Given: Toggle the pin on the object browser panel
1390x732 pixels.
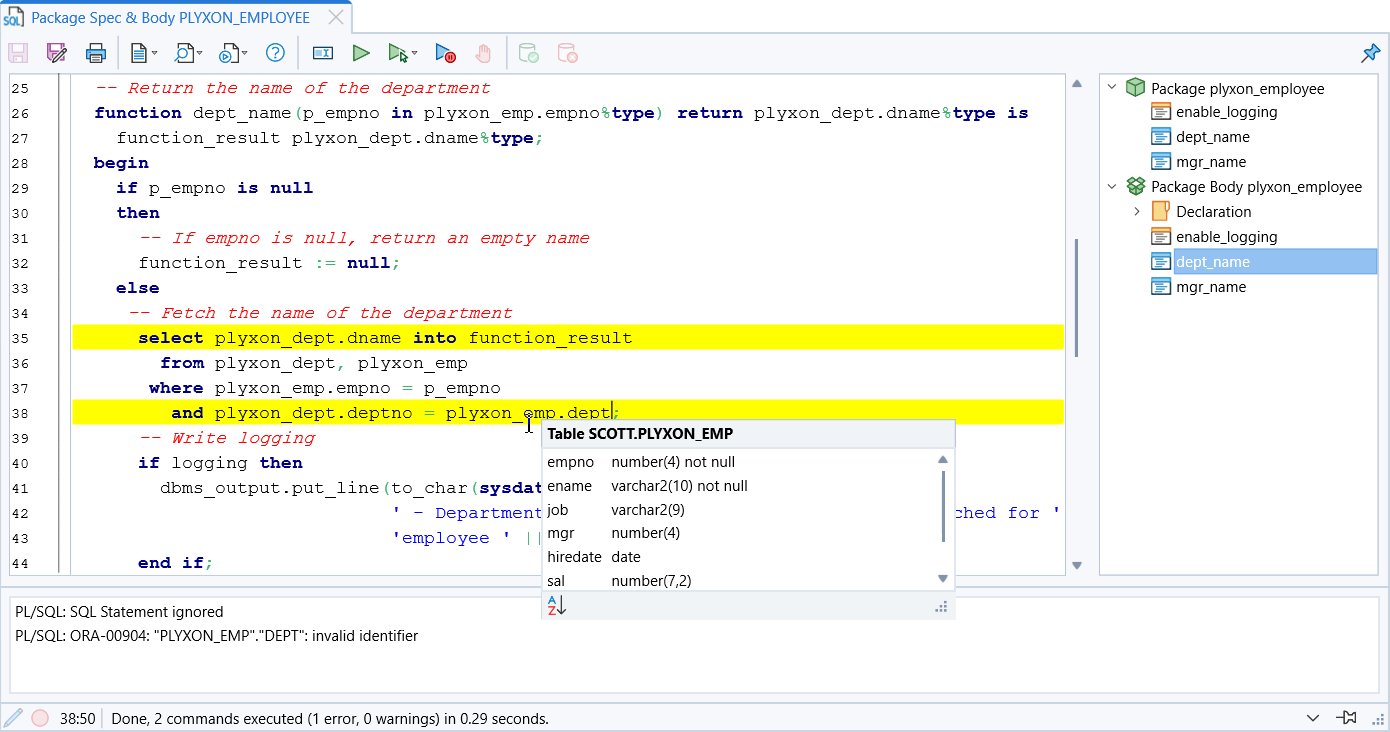Looking at the screenshot, I should (1371, 52).
